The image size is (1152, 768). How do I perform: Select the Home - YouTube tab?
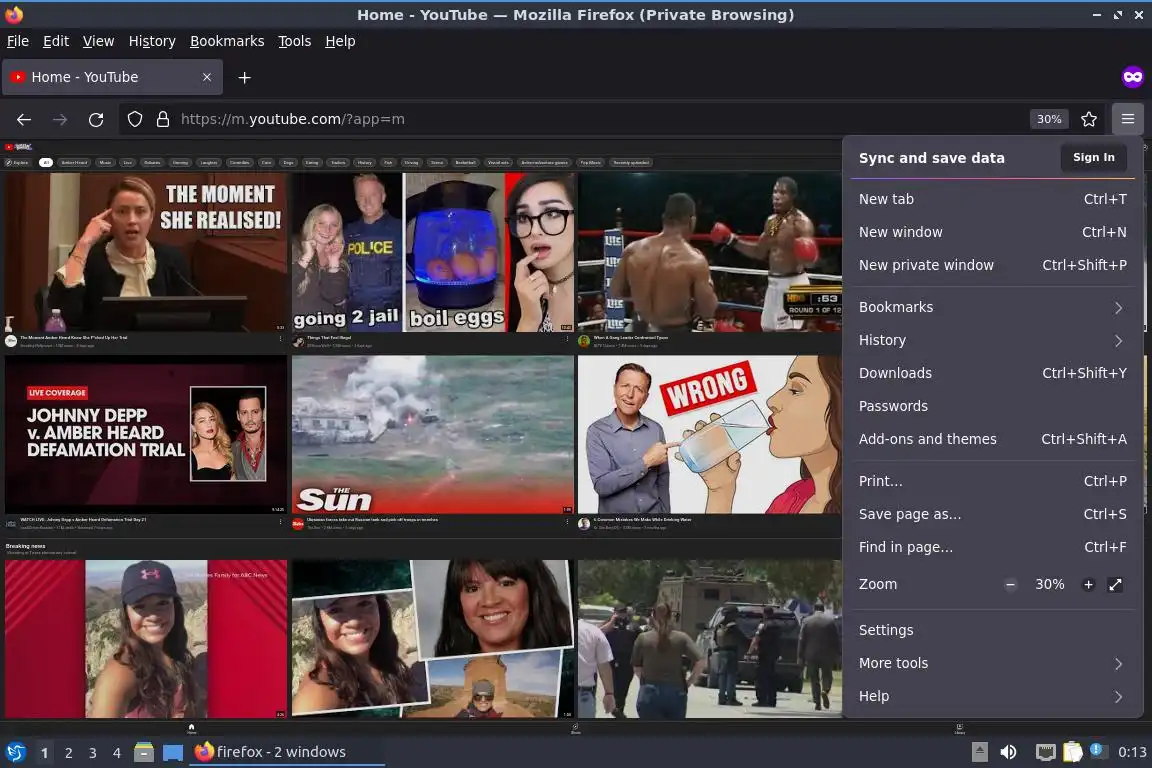[112, 77]
